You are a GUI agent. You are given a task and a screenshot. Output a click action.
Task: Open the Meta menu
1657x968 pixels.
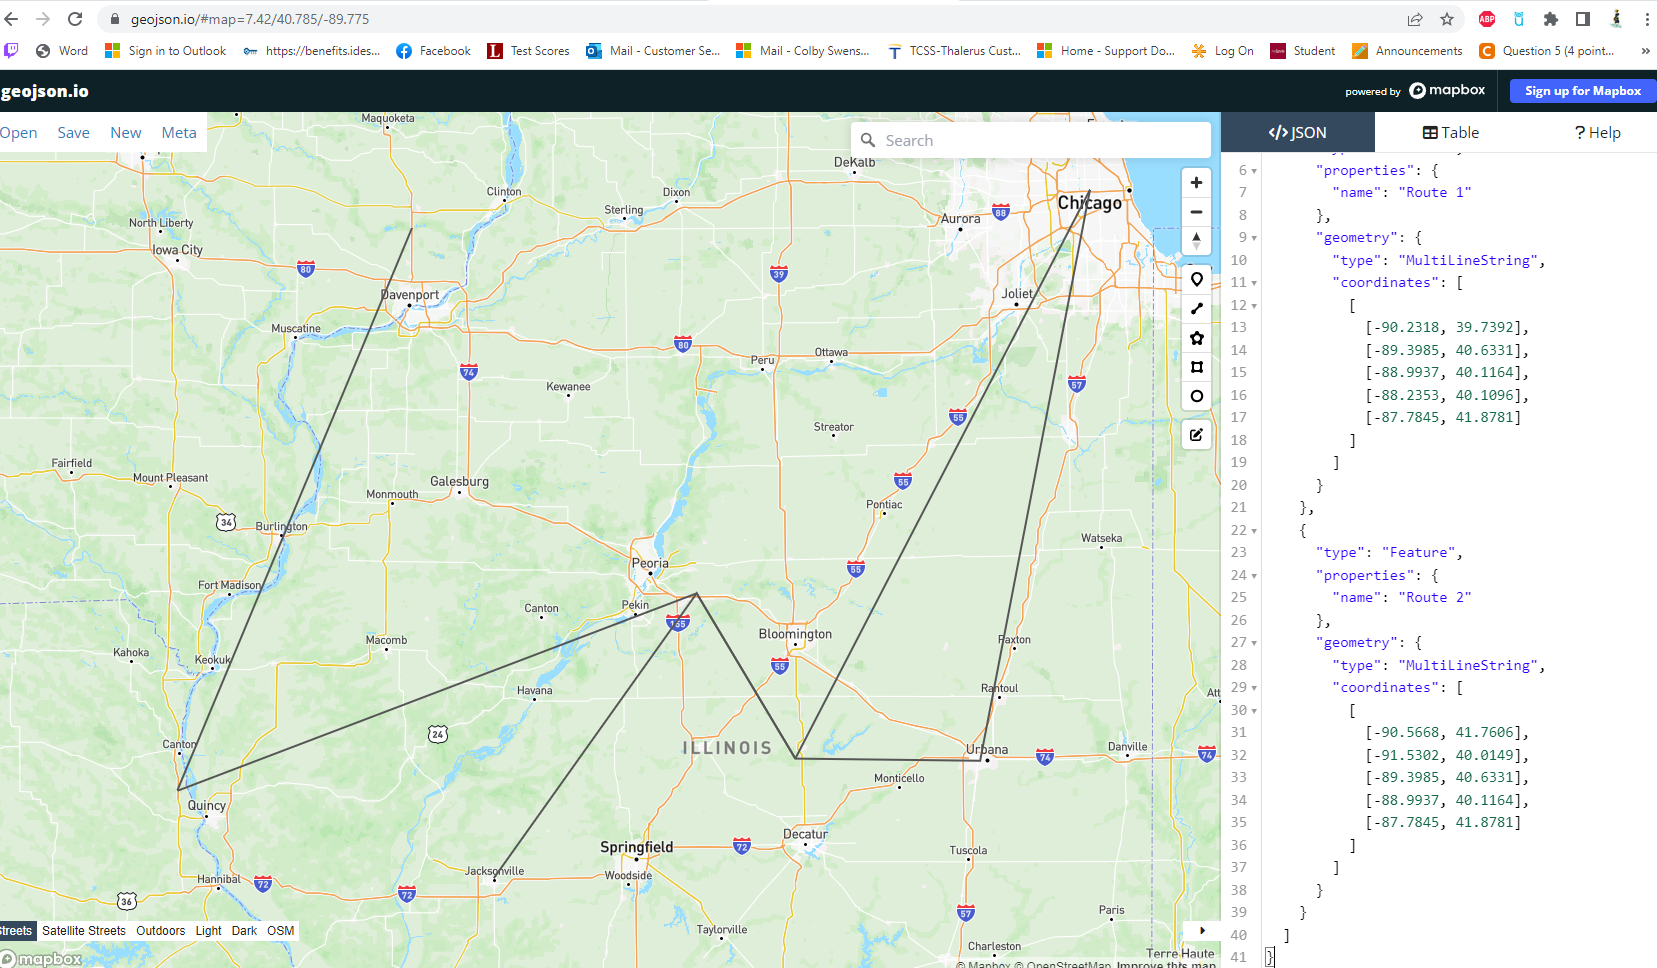click(179, 133)
